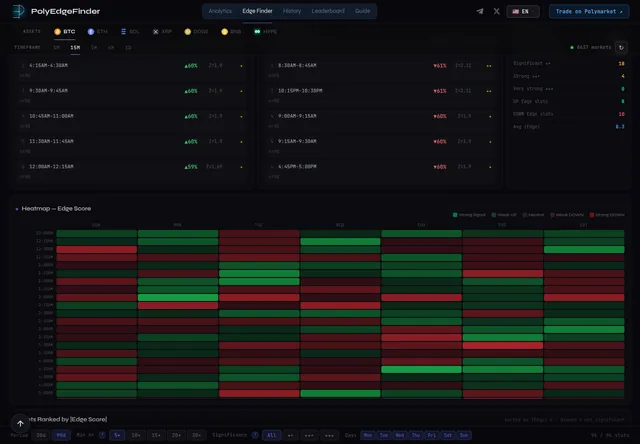This screenshot has width=640, height=444.
Task: Click the Neutral legend swatch
Action: [x=525, y=215]
